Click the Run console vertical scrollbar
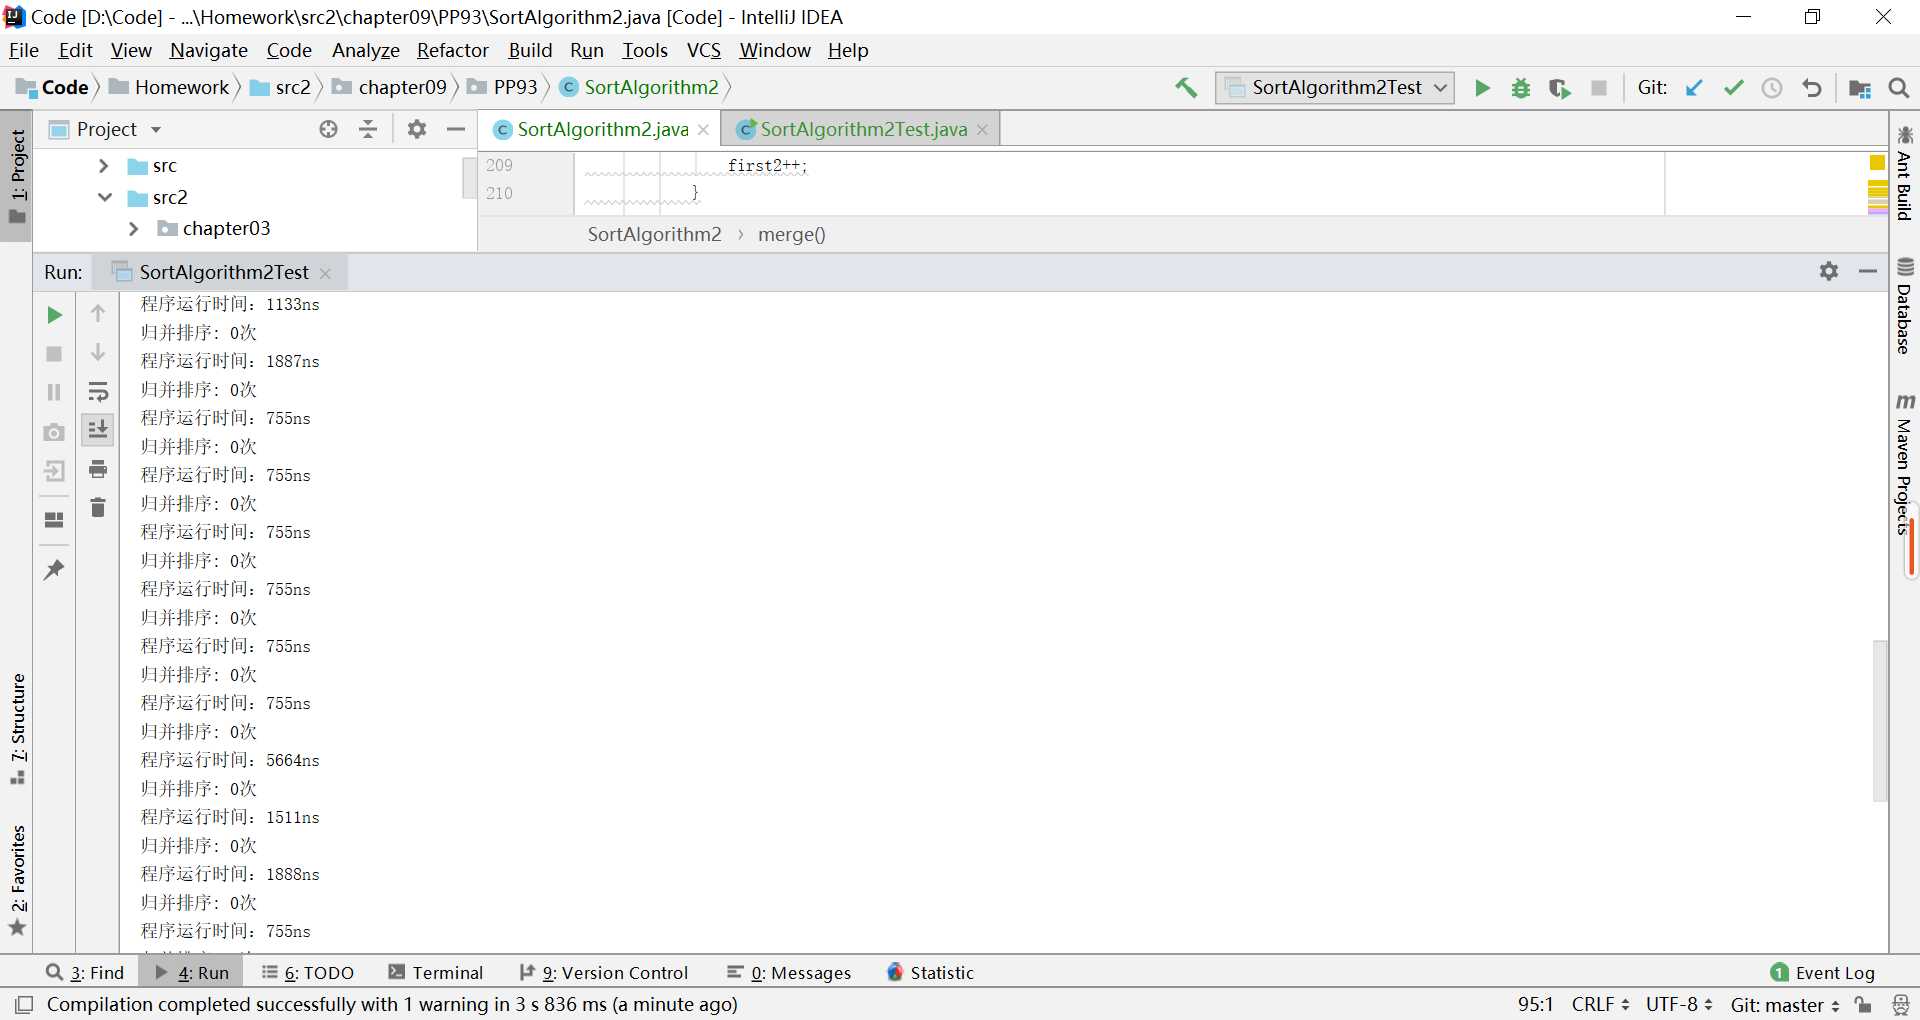This screenshot has width=1920, height=1020. (1880, 720)
